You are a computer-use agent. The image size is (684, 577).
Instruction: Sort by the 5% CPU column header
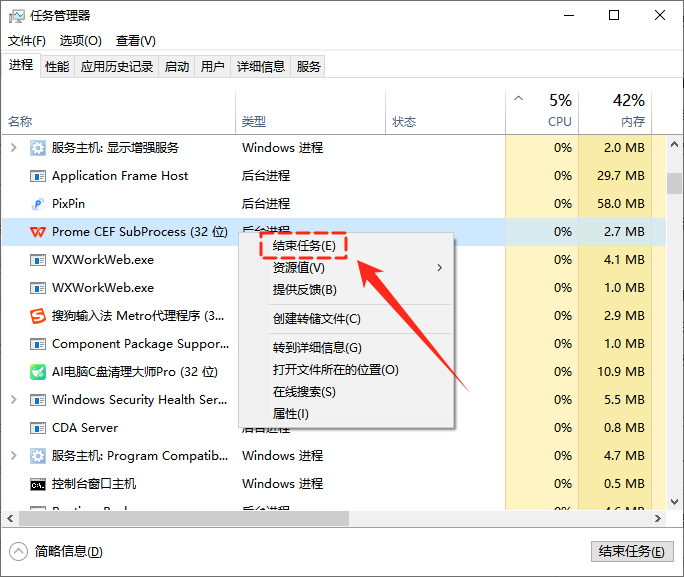coord(542,113)
